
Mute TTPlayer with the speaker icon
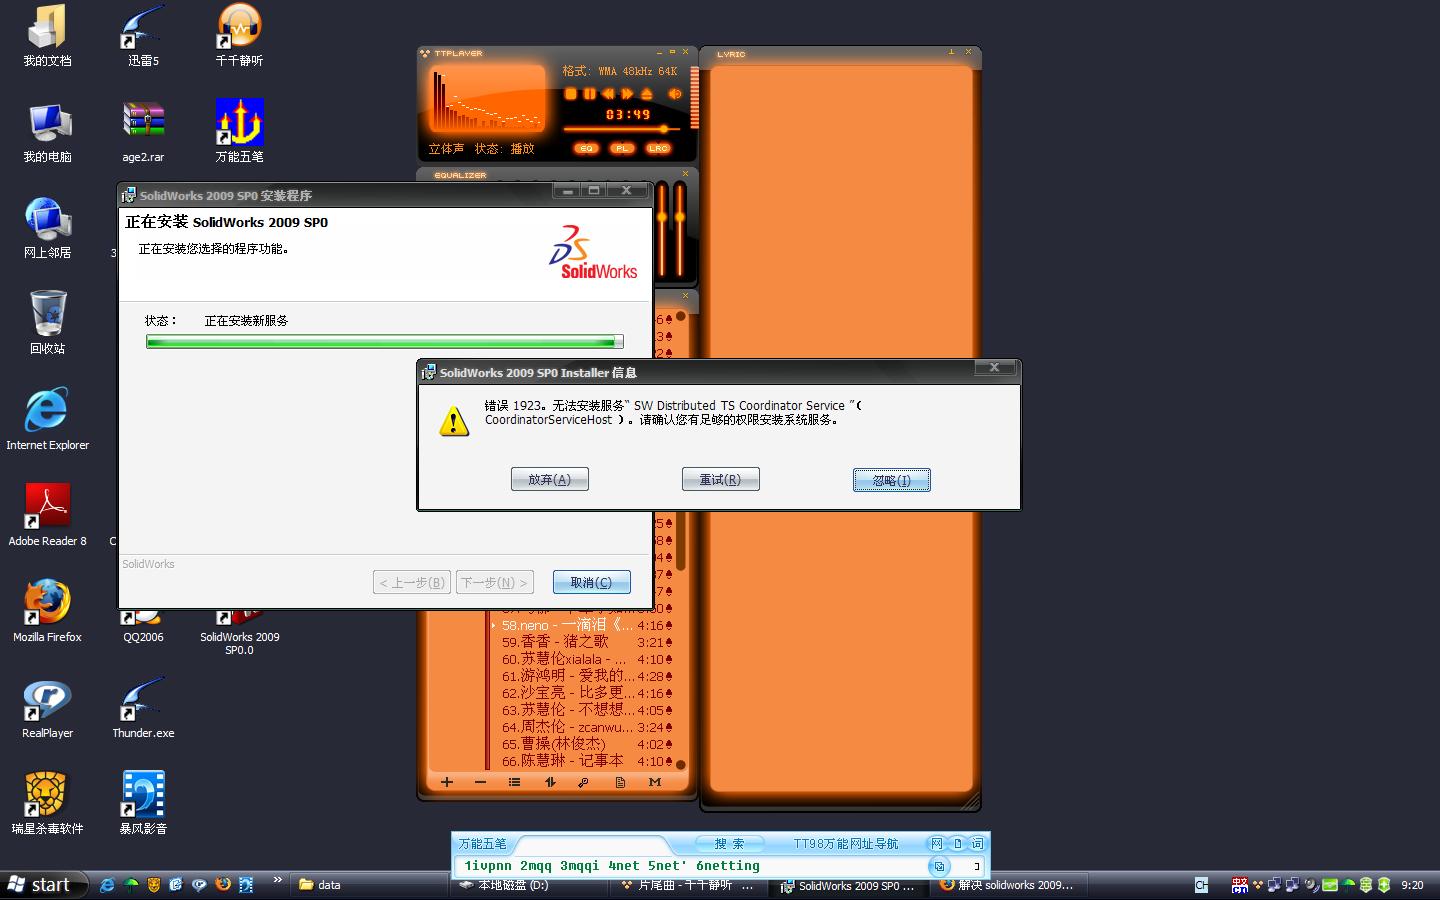click(675, 94)
